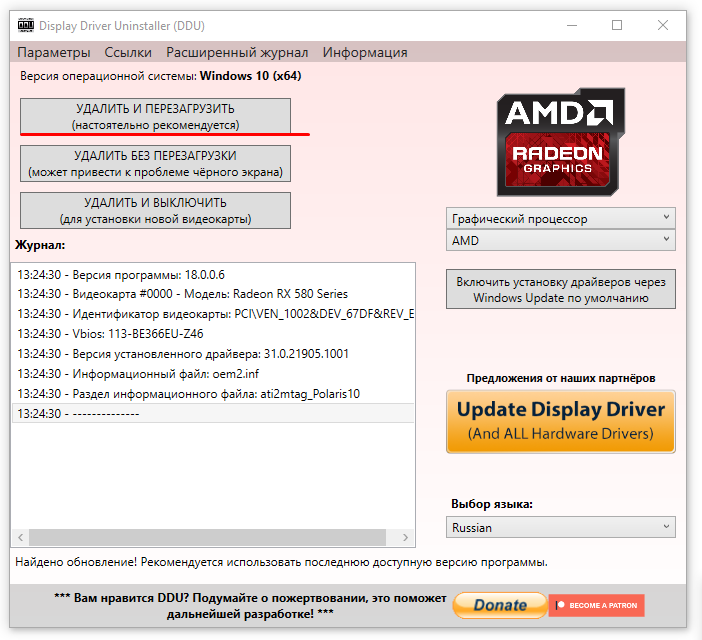
Task: Select log row Информационный файл: oem2.inf
Action: pyautogui.click(x=213, y=374)
